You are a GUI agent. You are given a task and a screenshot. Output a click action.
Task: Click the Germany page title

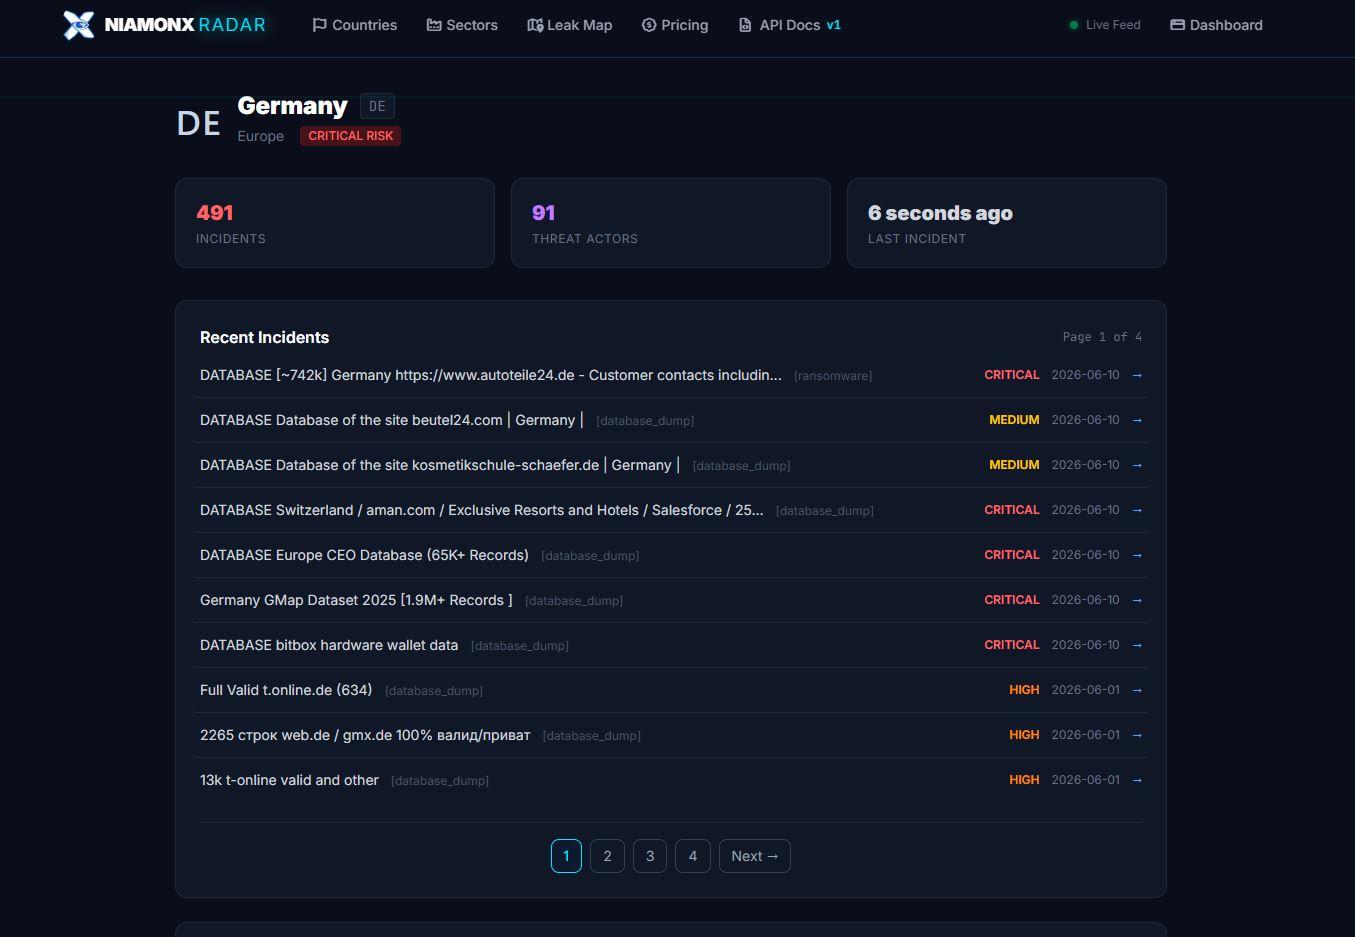[x=292, y=106]
